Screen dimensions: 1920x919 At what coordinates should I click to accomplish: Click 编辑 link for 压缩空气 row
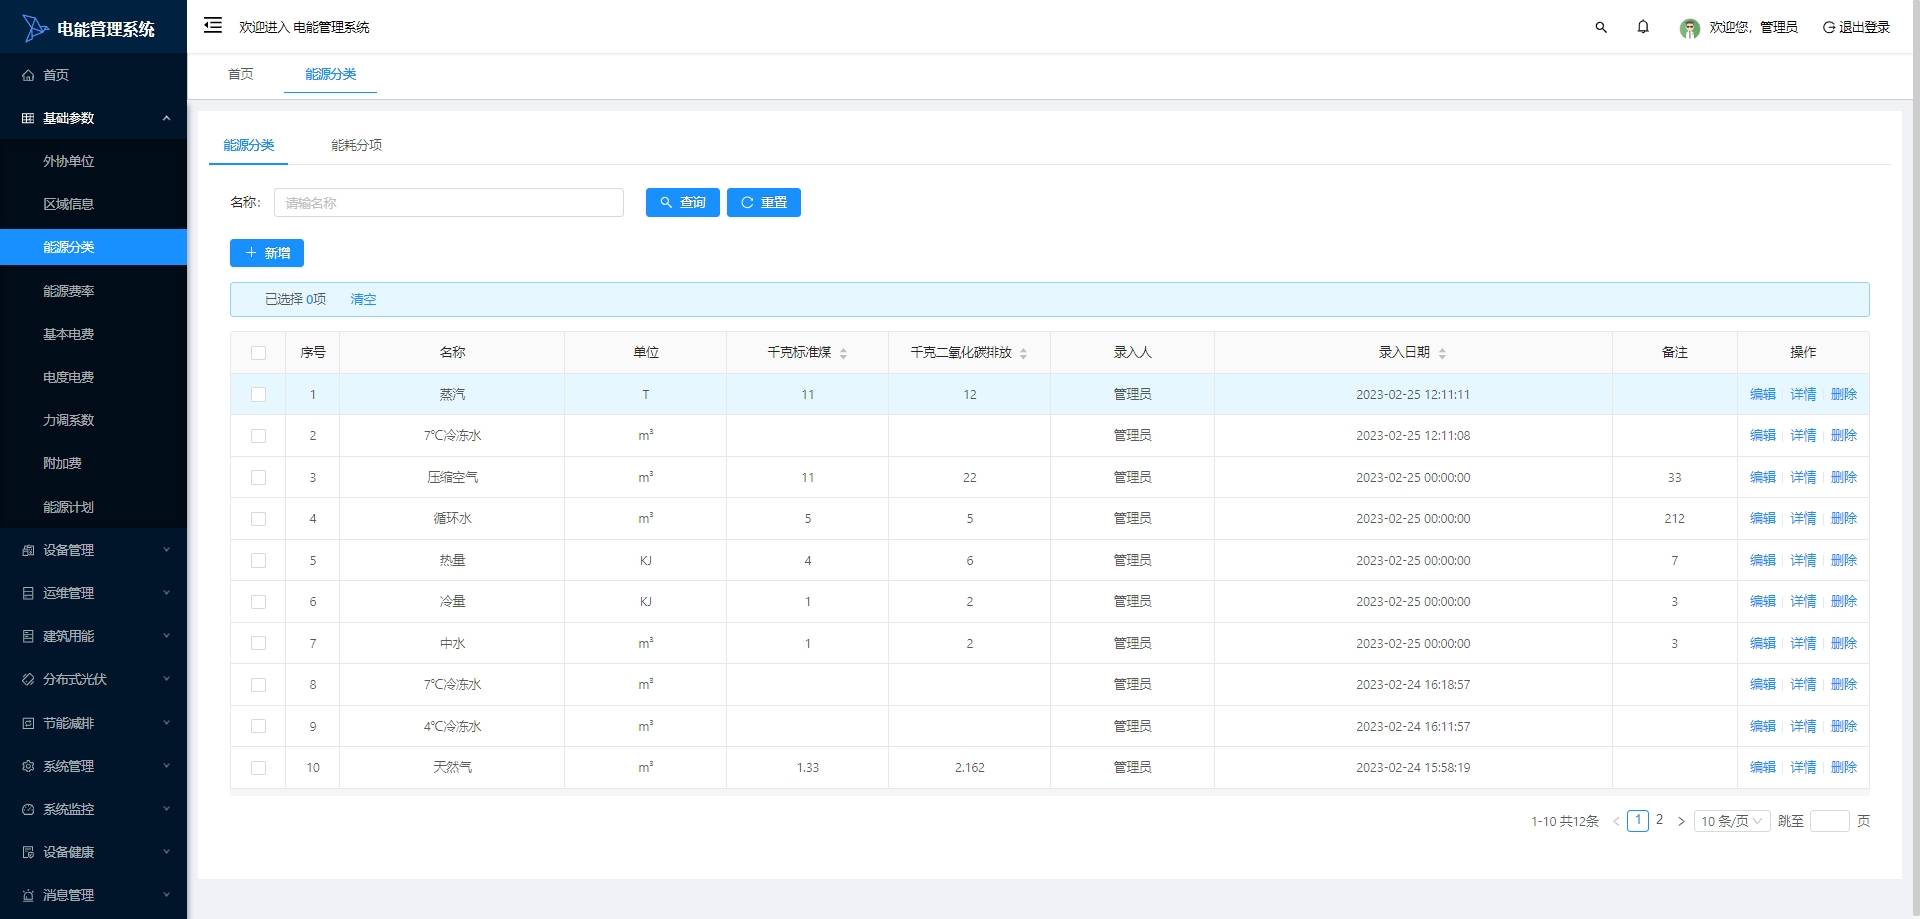[x=1762, y=478]
